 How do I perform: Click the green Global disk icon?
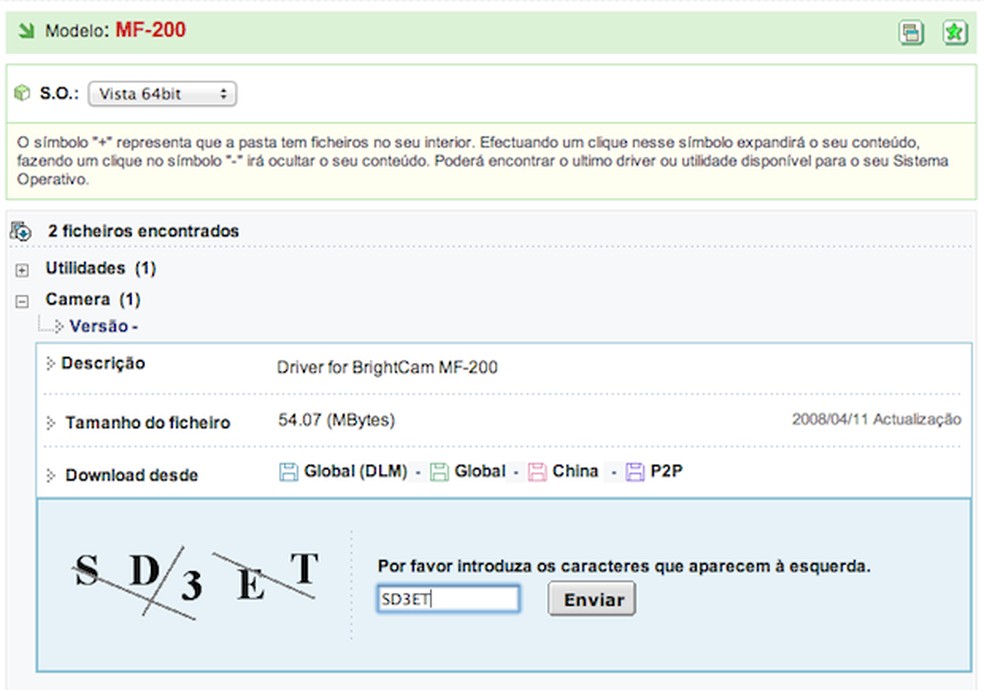click(439, 472)
